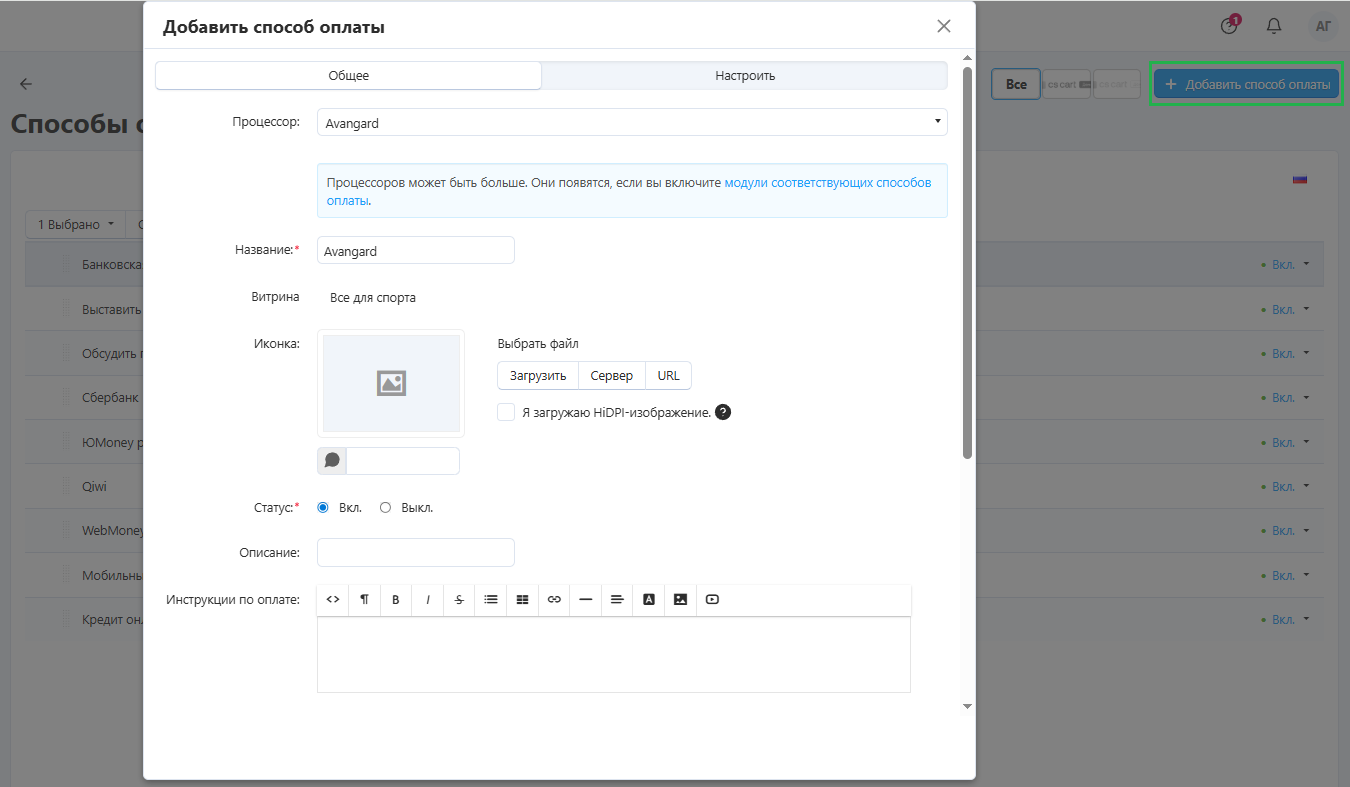
Task: Select the Выкл. status radio button
Action: coord(385,508)
